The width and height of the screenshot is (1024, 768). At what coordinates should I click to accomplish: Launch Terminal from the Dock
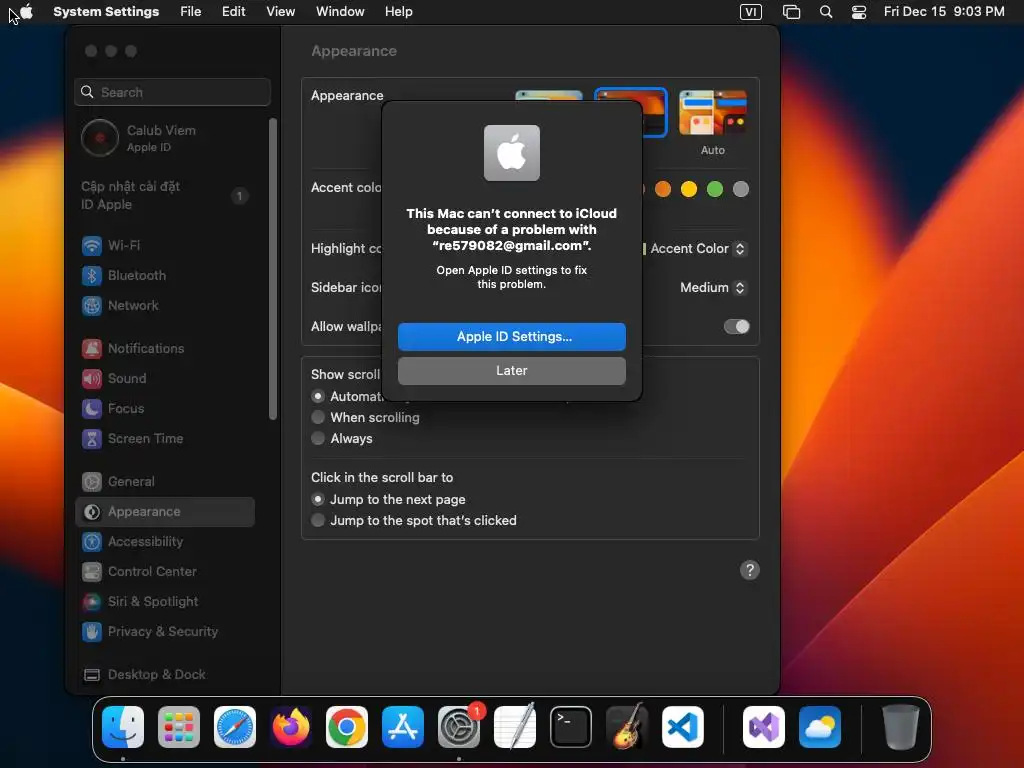571,727
